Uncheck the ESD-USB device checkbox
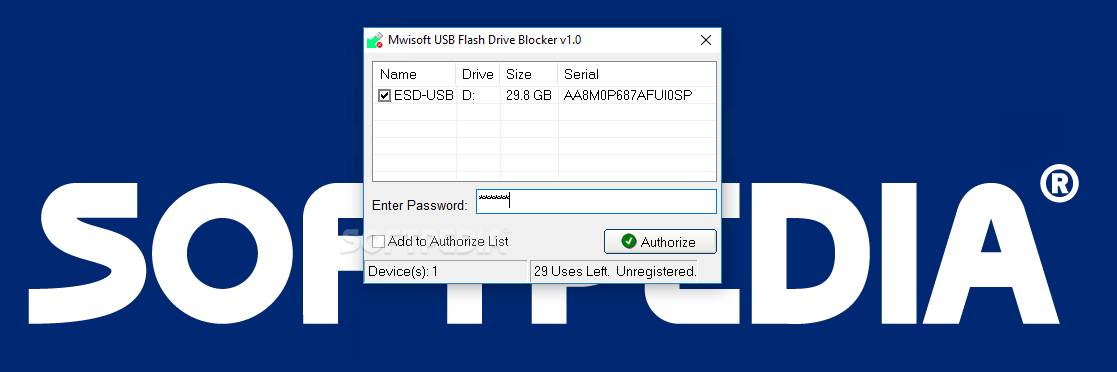The width and height of the screenshot is (1117, 372). (384, 95)
